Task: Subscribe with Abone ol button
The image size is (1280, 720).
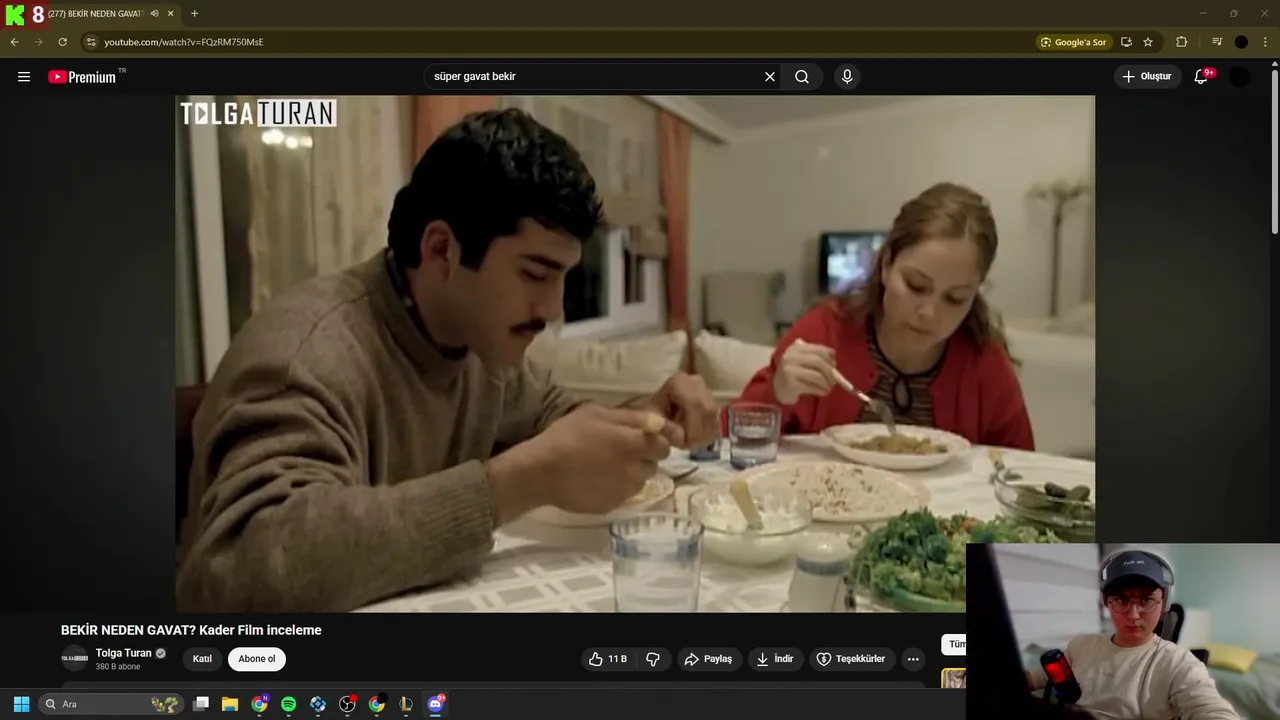Action: click(x=257, y=659)
